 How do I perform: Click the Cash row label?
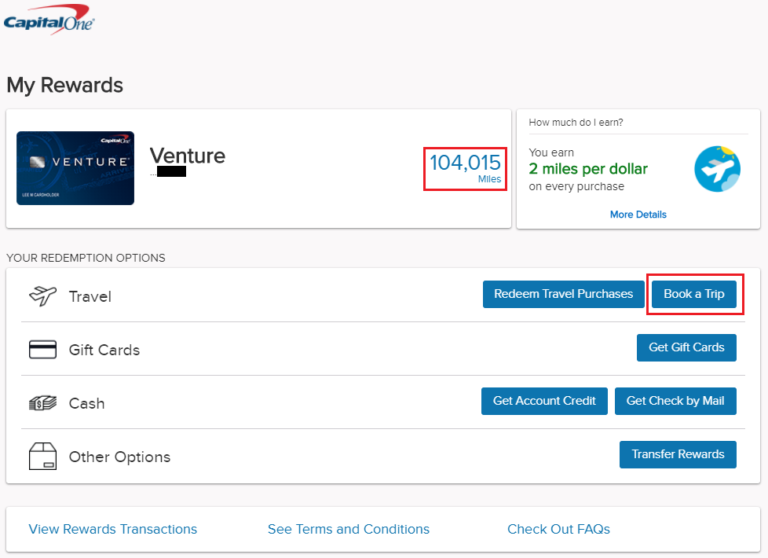pos(87,403)
